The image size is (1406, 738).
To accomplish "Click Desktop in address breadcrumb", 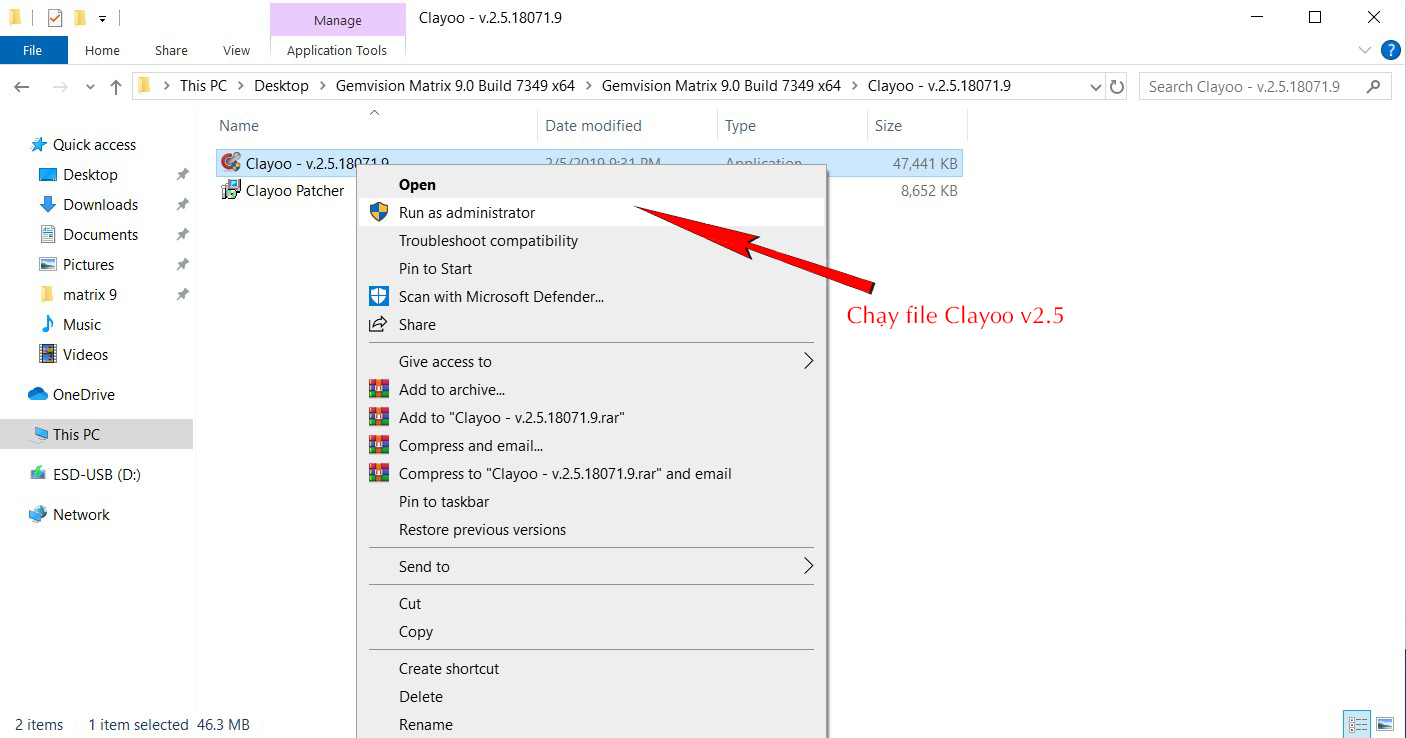I will (281, 86).
